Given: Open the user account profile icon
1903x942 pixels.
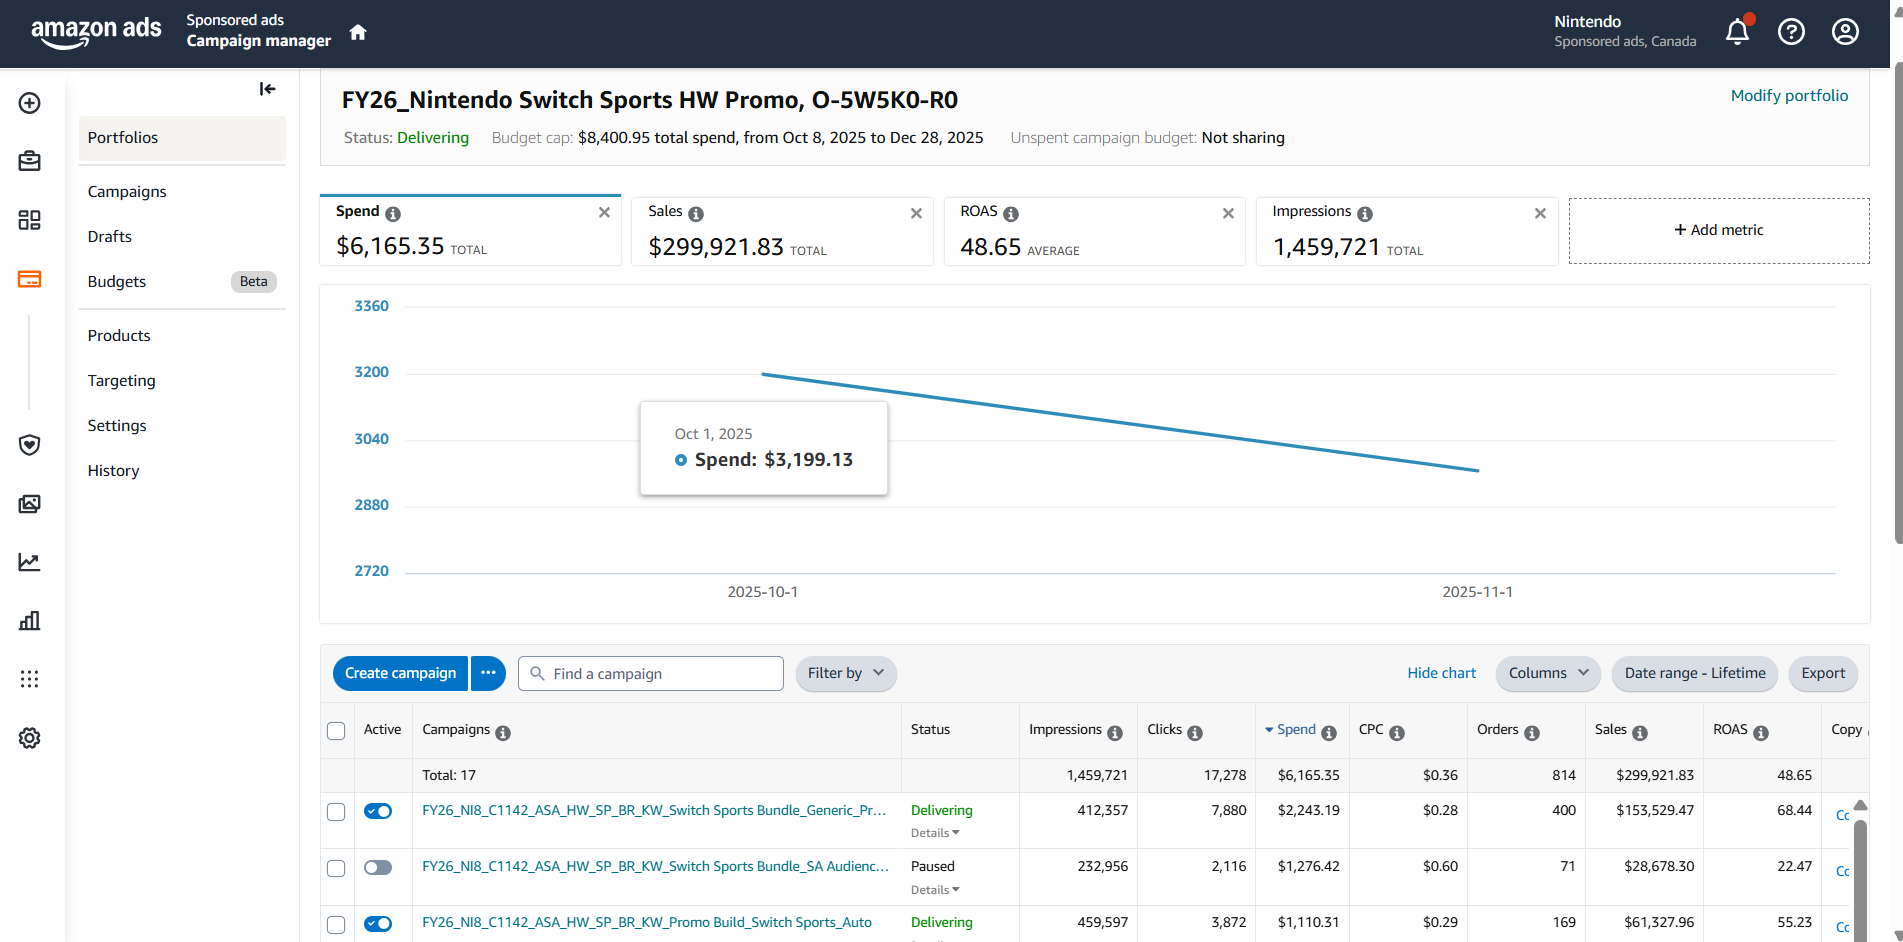Looking at the screenshot, I should [x=1845, y=32].
